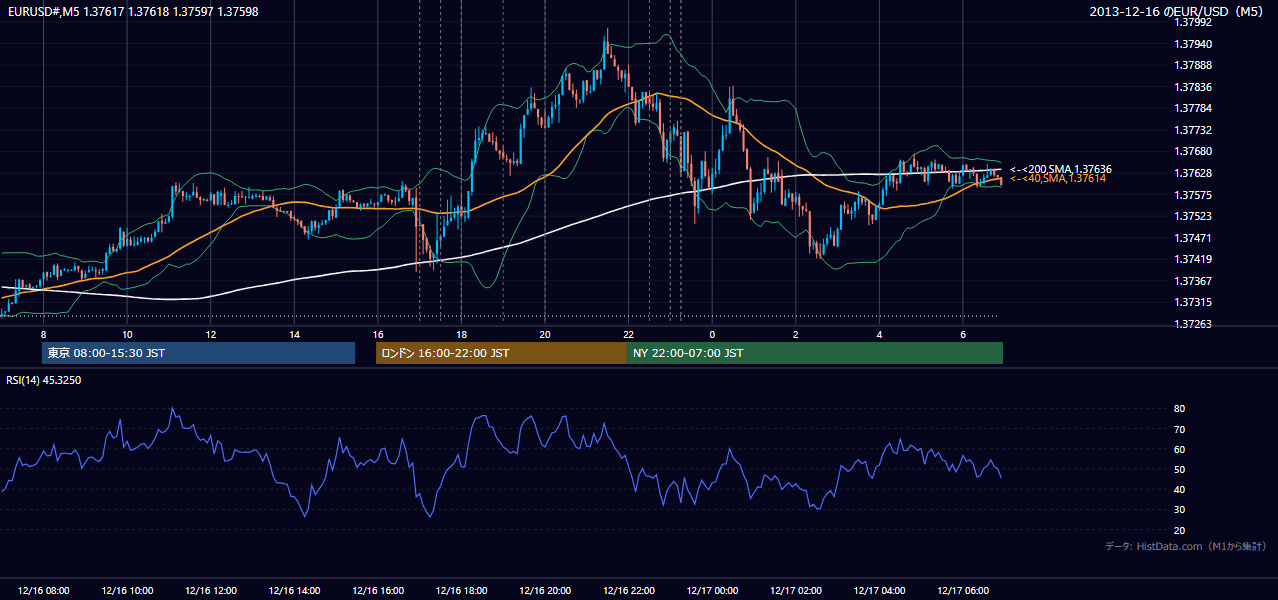1278x600 pixels.
Task: Click price axis value 1.37836
Action: pos(1194,87)
